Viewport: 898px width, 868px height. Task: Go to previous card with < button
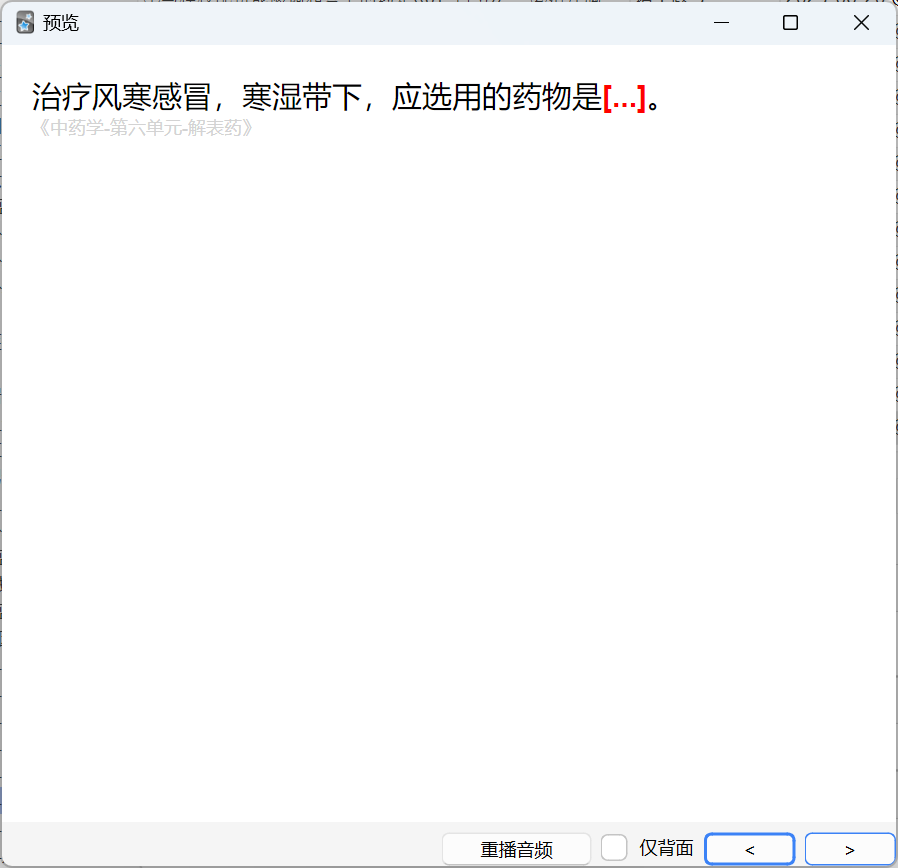click(x=749, y=849)
